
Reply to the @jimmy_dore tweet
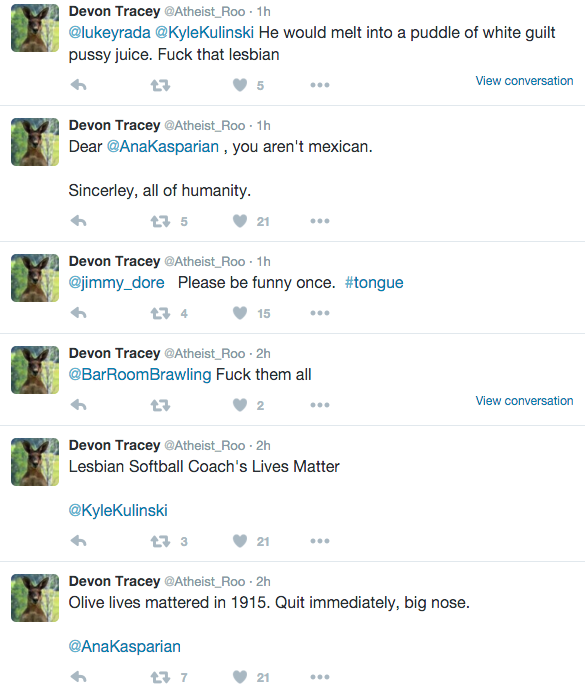tap(78, 313)
